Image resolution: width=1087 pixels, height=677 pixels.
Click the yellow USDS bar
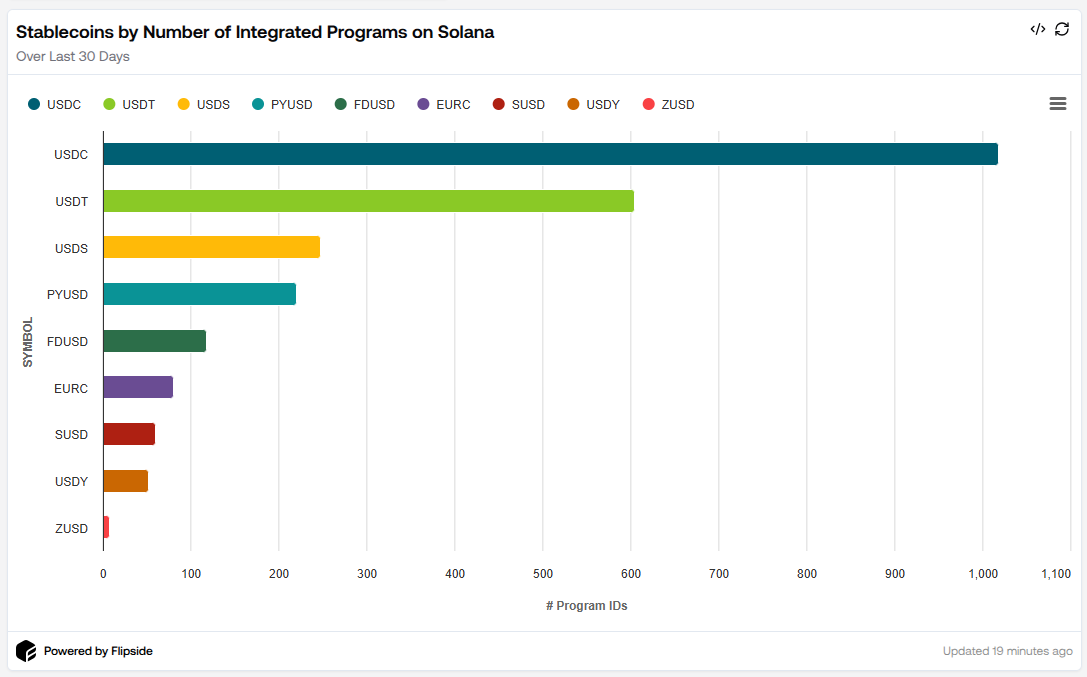click(210, 247)
